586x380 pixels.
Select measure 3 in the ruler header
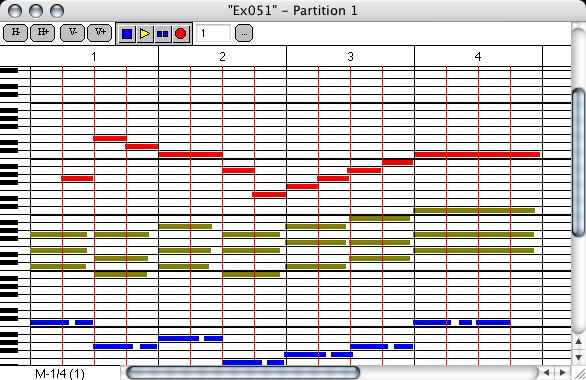tap(350, 56)
